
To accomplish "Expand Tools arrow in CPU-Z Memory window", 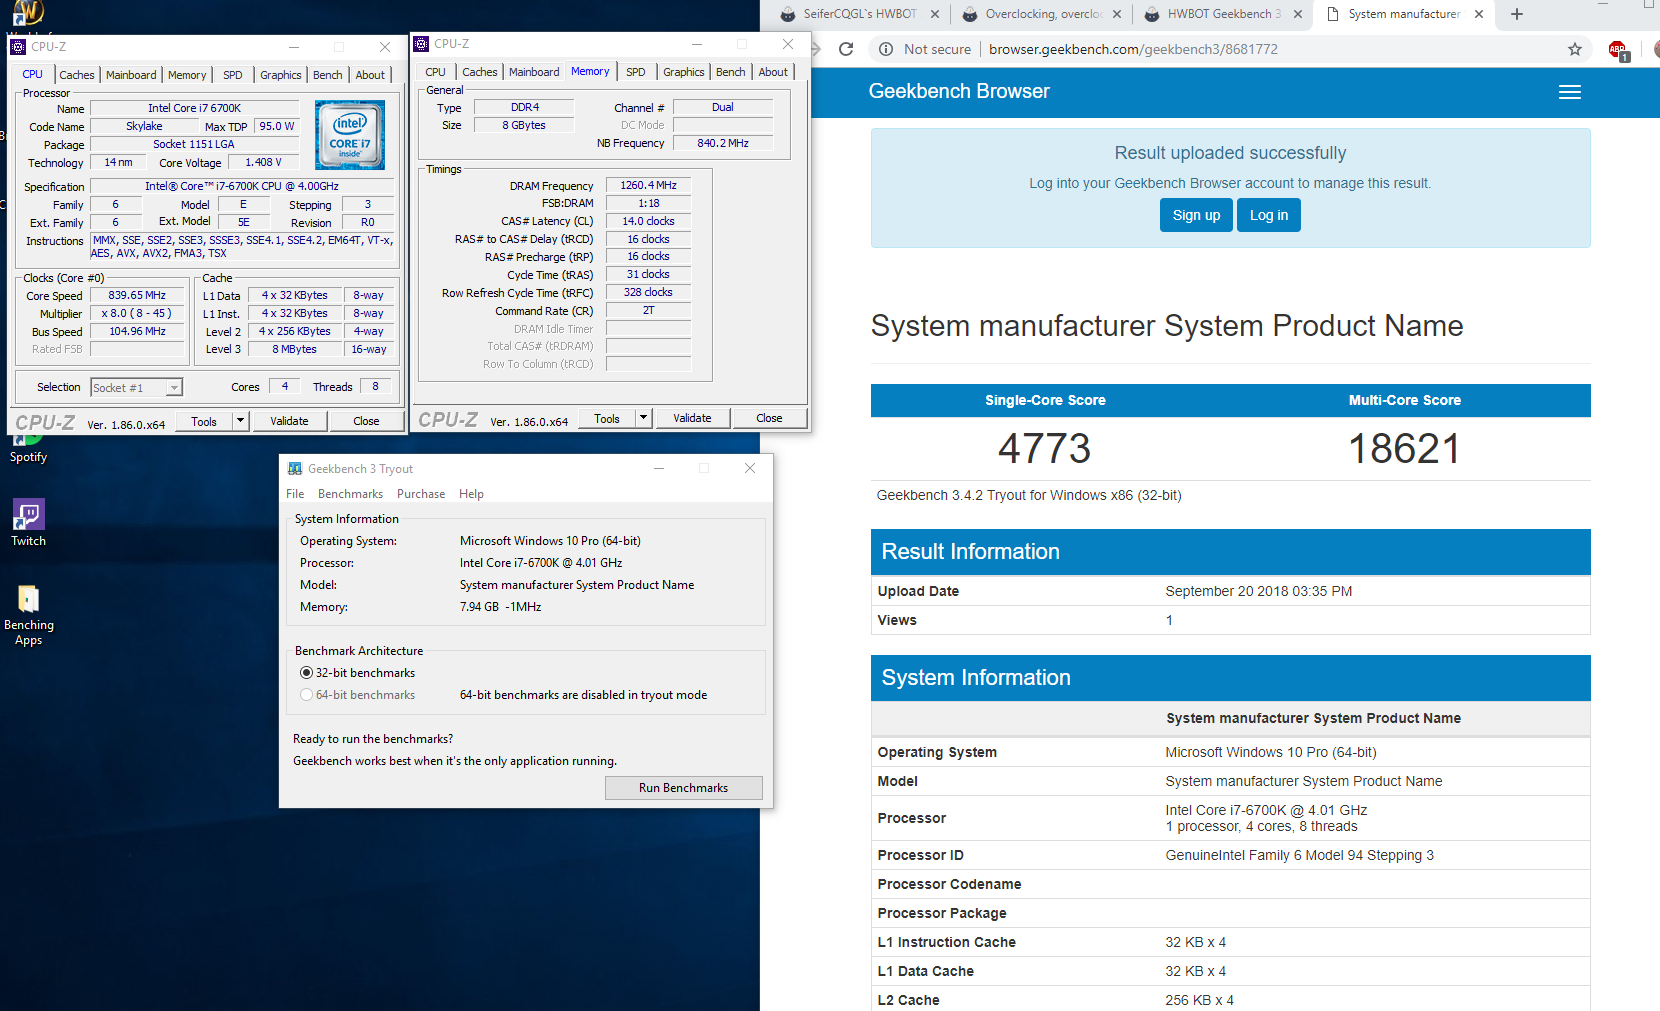I will [643, 418].
